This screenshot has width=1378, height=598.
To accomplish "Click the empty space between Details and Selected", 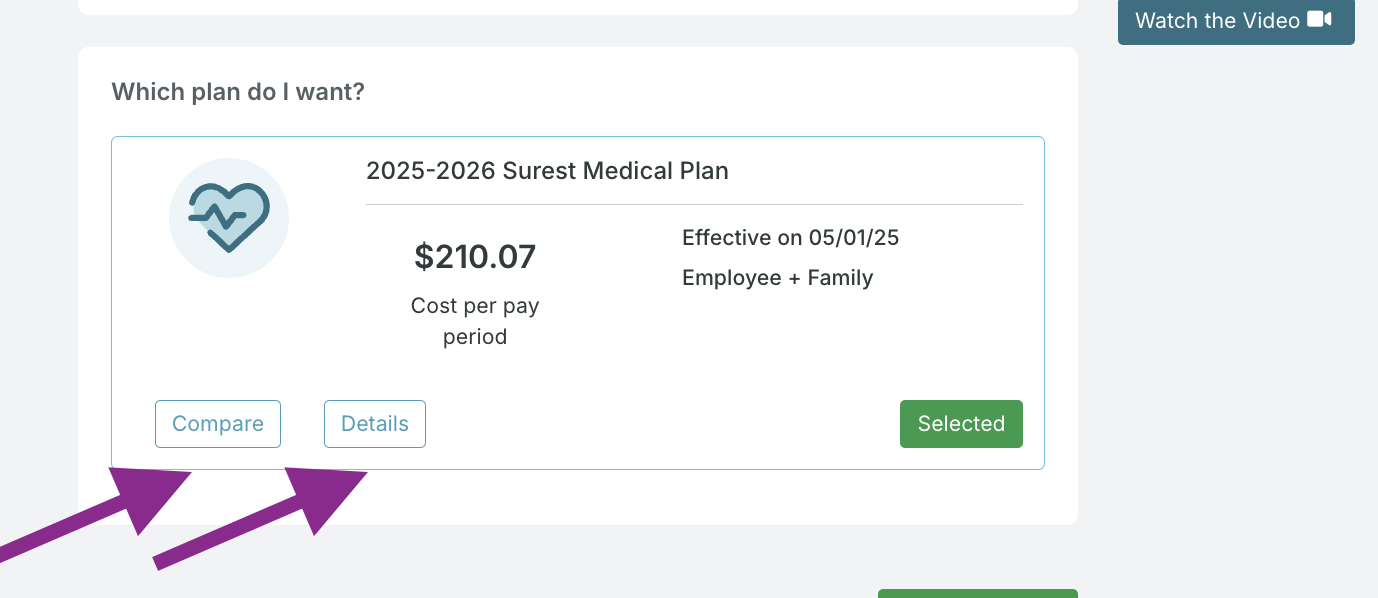I will click(660, 424).
